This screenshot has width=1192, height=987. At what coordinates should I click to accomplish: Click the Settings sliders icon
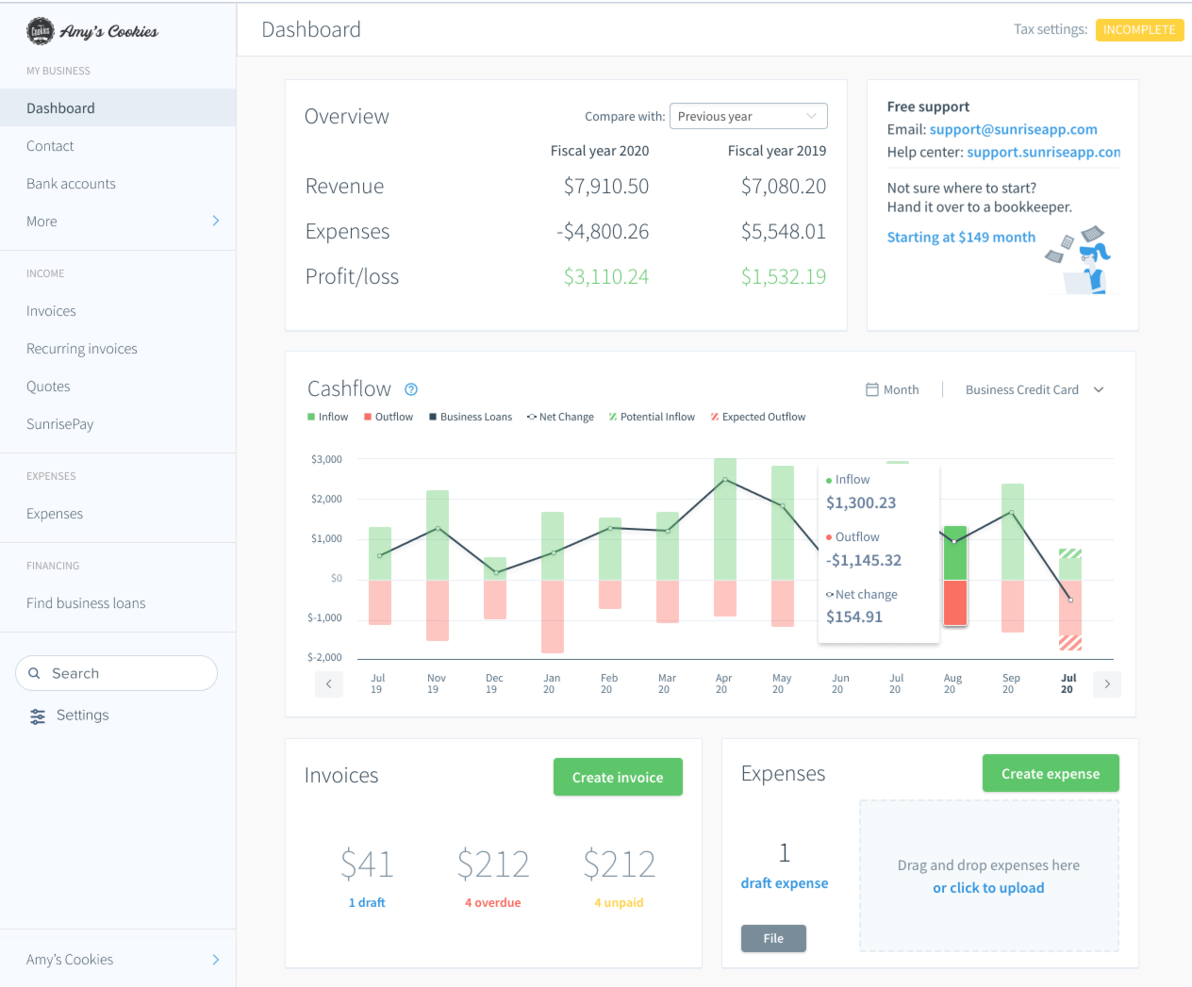(x=38, y=716)
